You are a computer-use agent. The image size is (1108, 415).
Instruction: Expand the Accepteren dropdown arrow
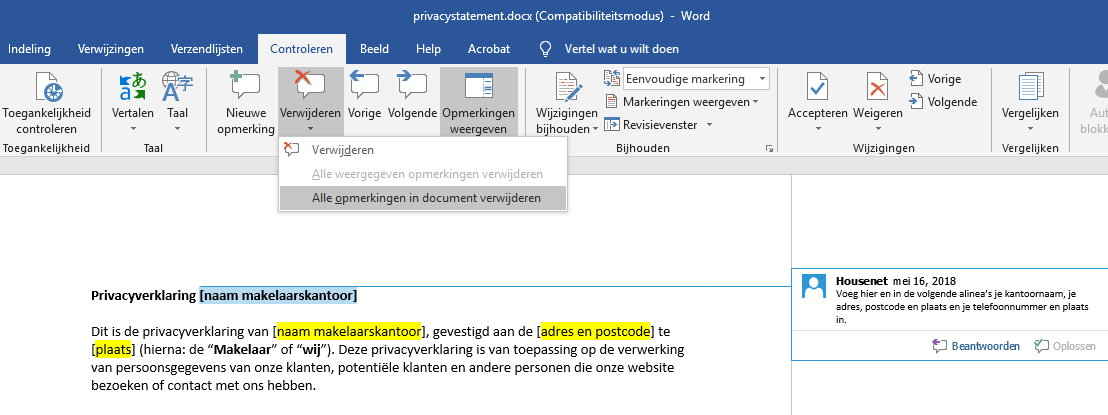tap(818, 129)
